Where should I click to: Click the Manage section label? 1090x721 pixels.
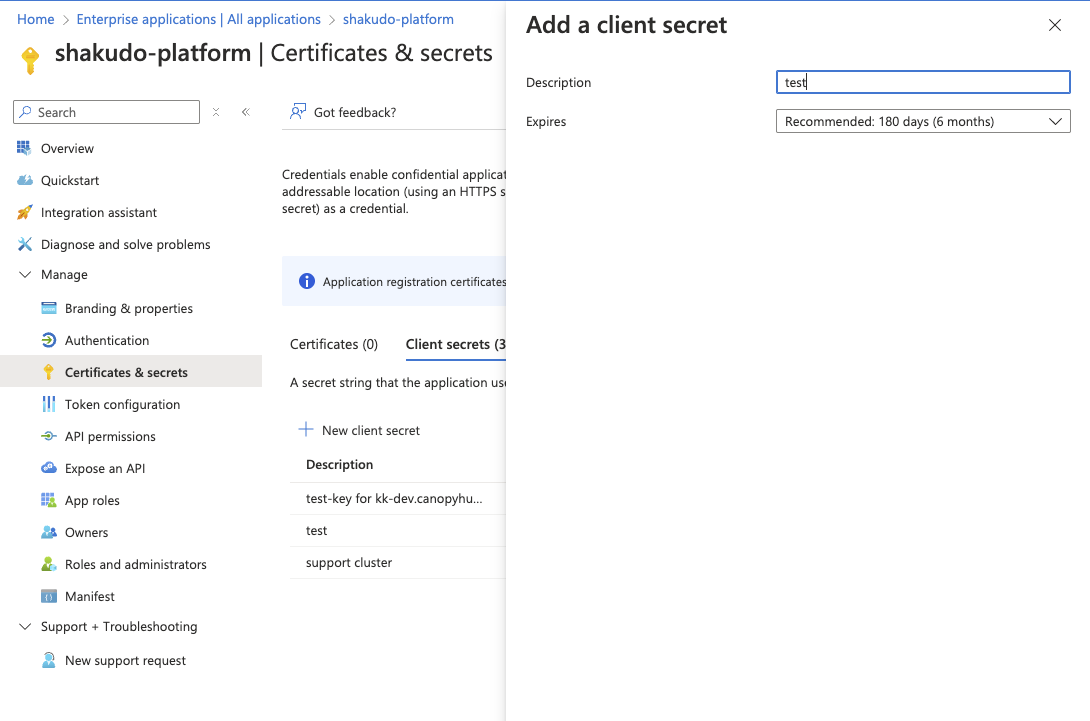(x=64, y=275)
